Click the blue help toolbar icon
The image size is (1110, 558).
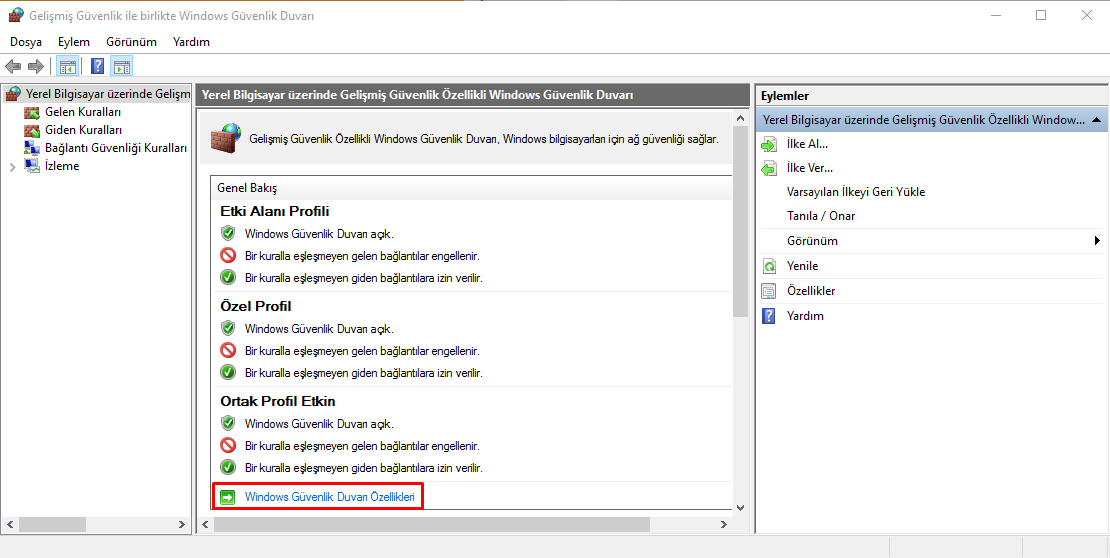(98, 67)
